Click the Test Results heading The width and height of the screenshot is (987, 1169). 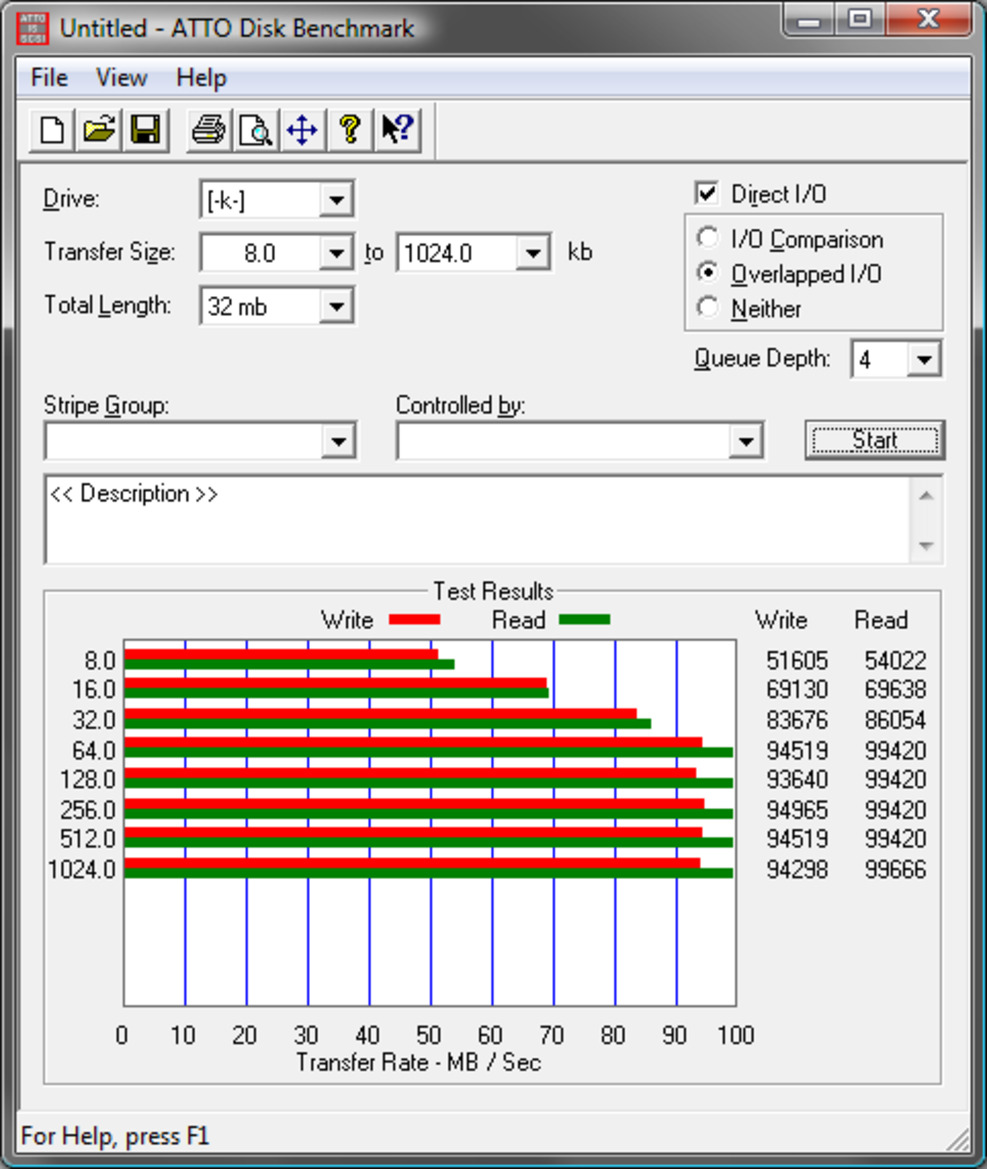[494, 591]
